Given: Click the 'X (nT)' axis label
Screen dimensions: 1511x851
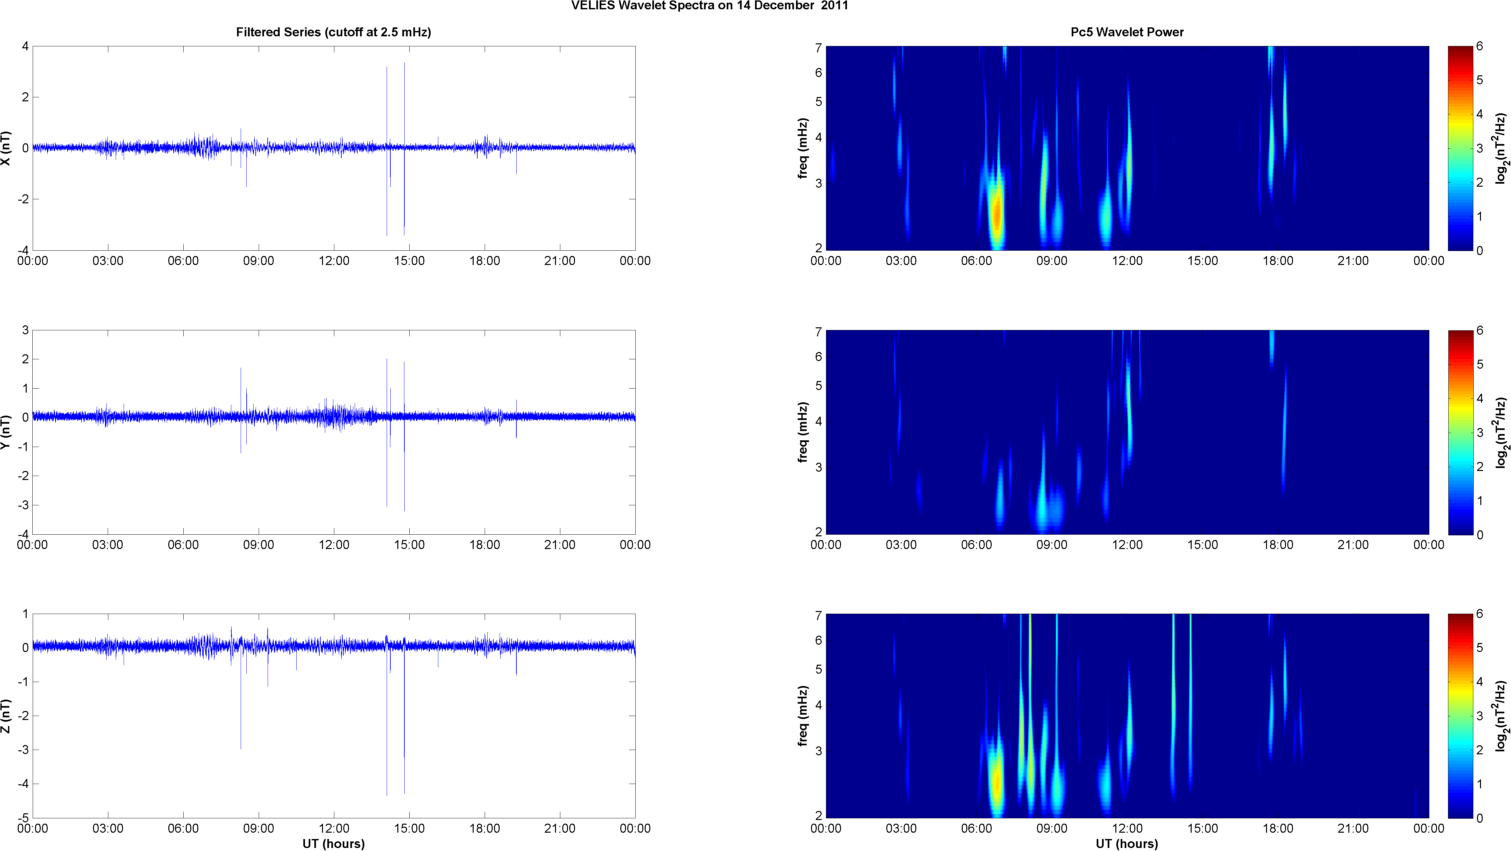Looking at the screenshot, I should pos(7,148).
